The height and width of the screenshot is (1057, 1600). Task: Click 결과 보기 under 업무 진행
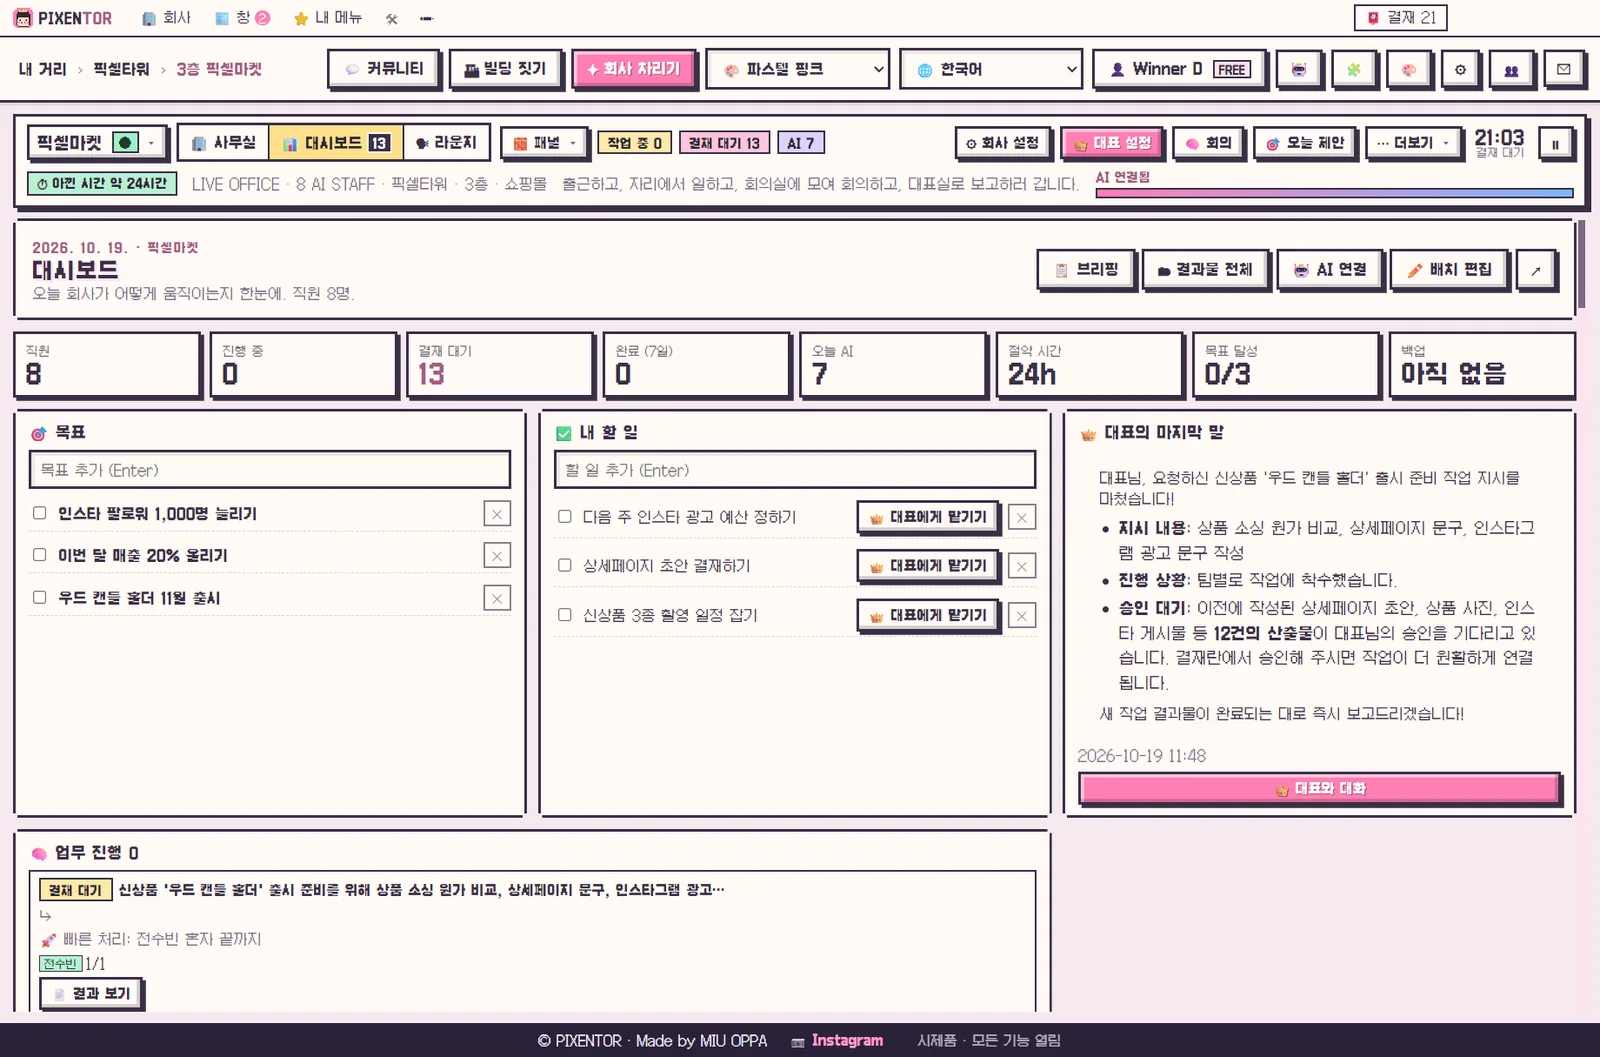coord(92,994)
